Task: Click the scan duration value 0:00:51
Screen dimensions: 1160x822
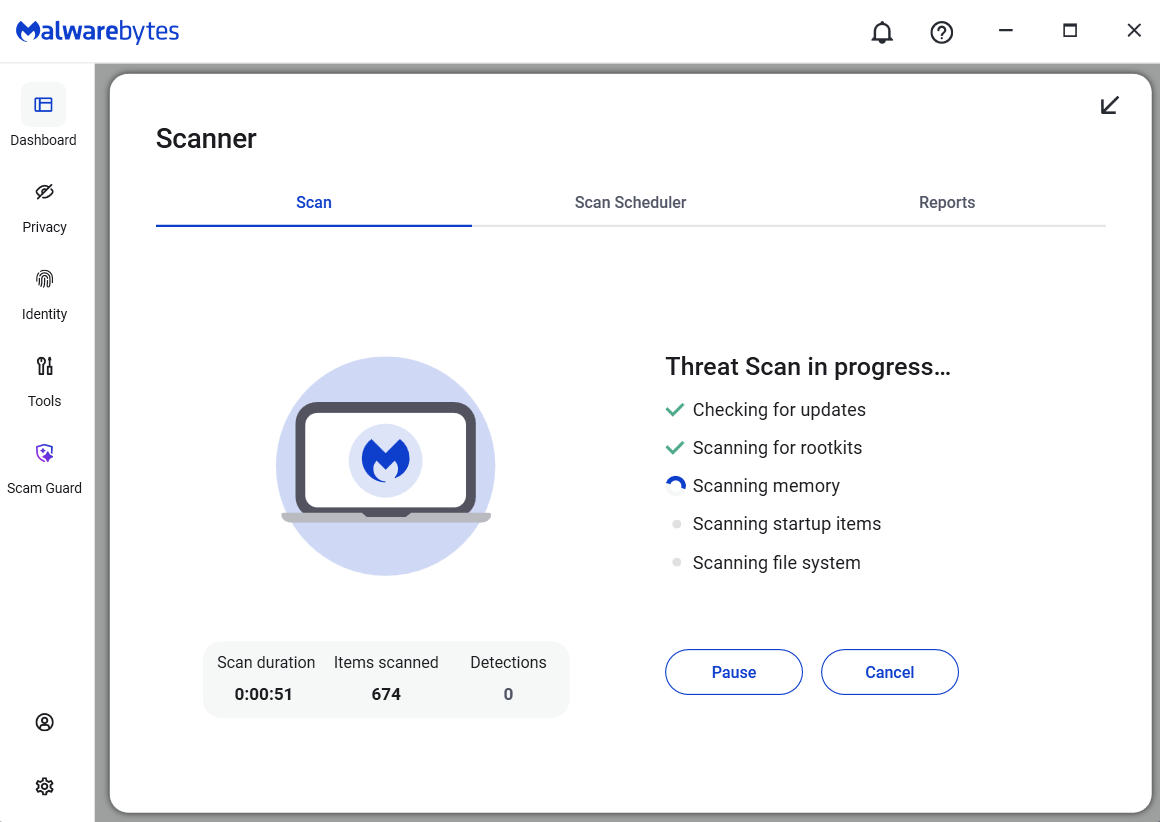Action: point(263,694)
